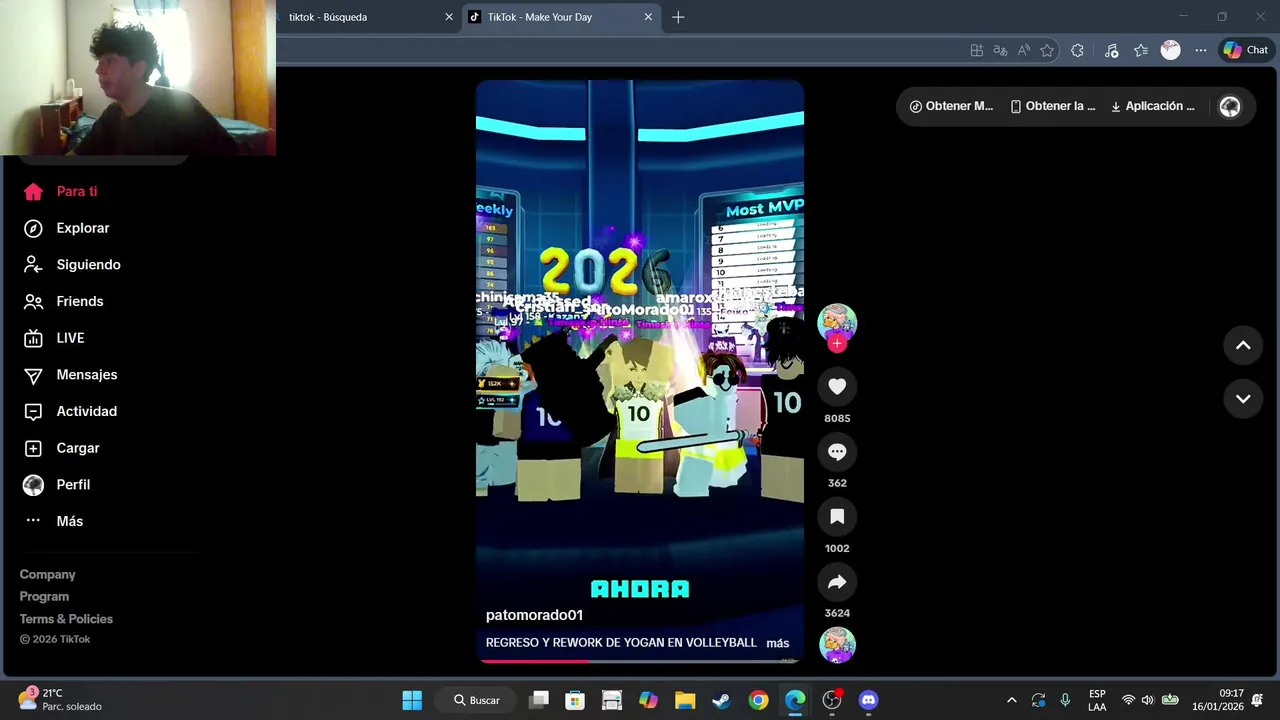Open the Windows Start menu

(x=412, y=700)
